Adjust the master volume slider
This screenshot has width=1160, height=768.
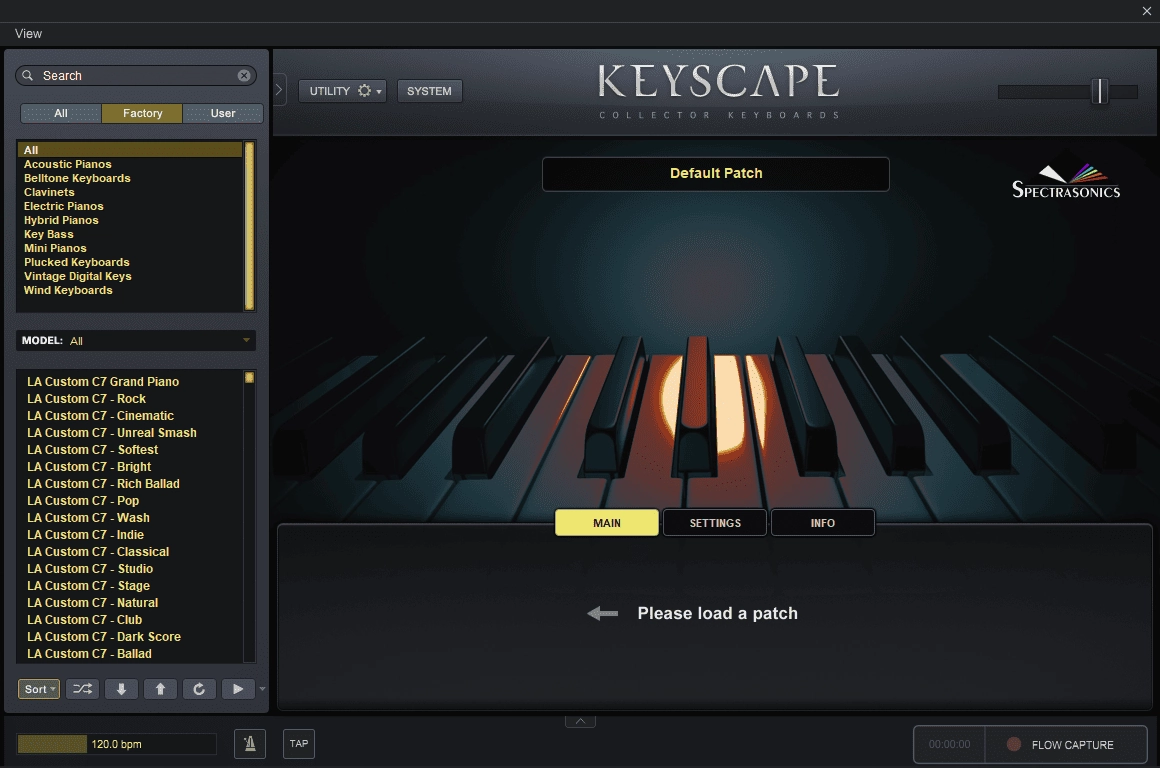coord(1100,91)
